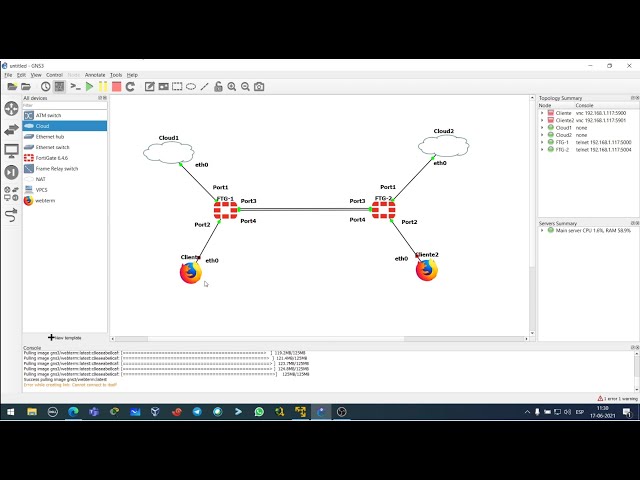640x480 pixels.
Task: Expand the Cloud2 node in Topology Summary
Action: [542, 135]
